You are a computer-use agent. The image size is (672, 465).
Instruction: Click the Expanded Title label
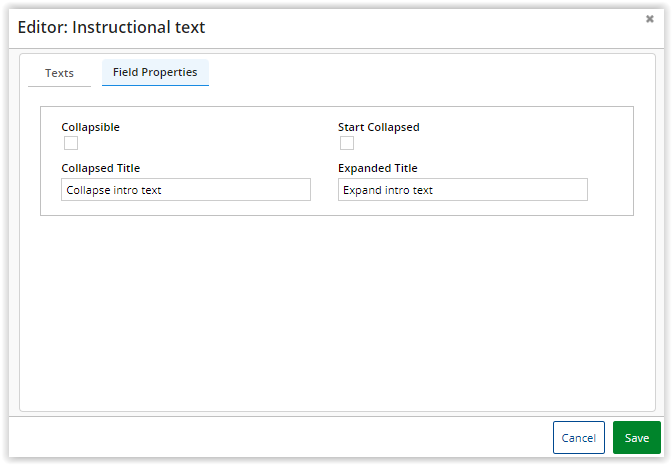click(x=377, y=168)
